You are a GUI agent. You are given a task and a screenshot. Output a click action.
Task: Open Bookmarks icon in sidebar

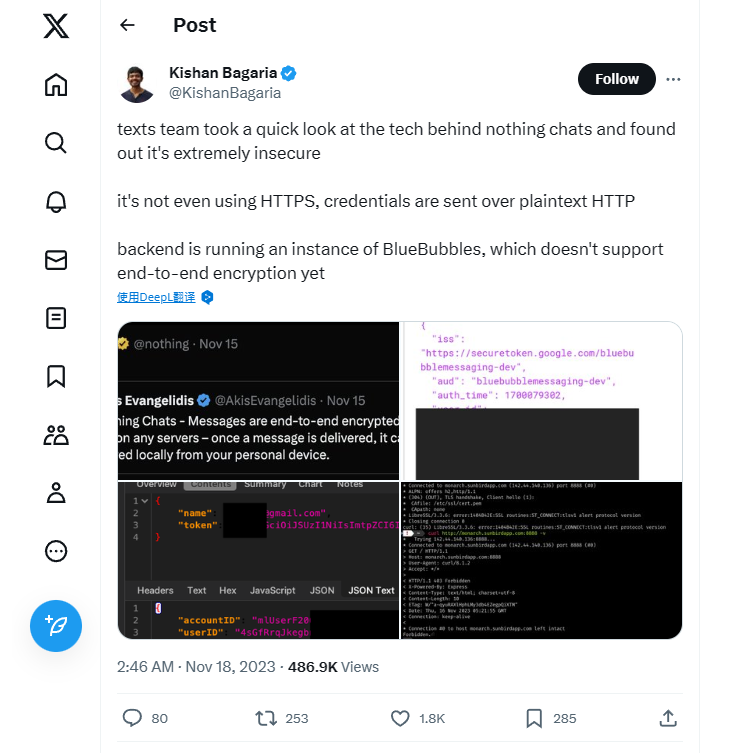tap(56, 376)
